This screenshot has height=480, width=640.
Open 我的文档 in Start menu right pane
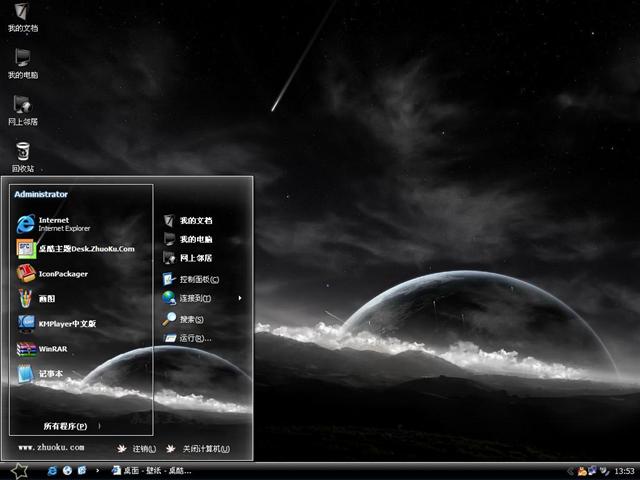pos(188,220)
